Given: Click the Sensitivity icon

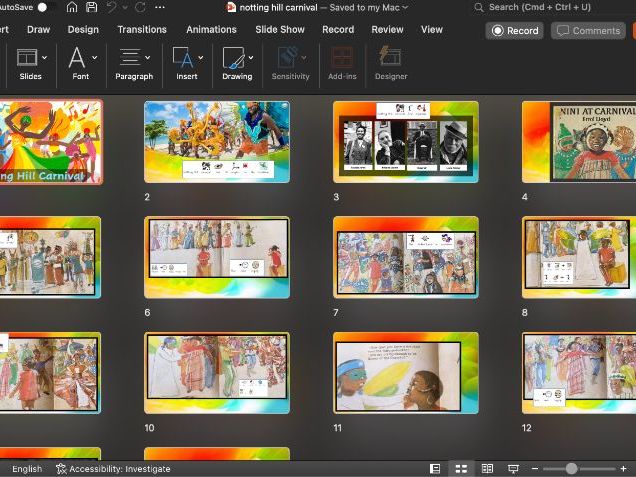Looking at the screenshot, I should pos(287,58).
